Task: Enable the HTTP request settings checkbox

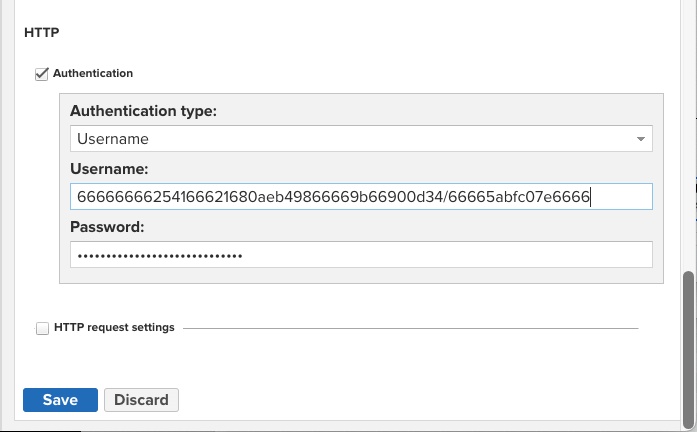Action: (42, 327)
